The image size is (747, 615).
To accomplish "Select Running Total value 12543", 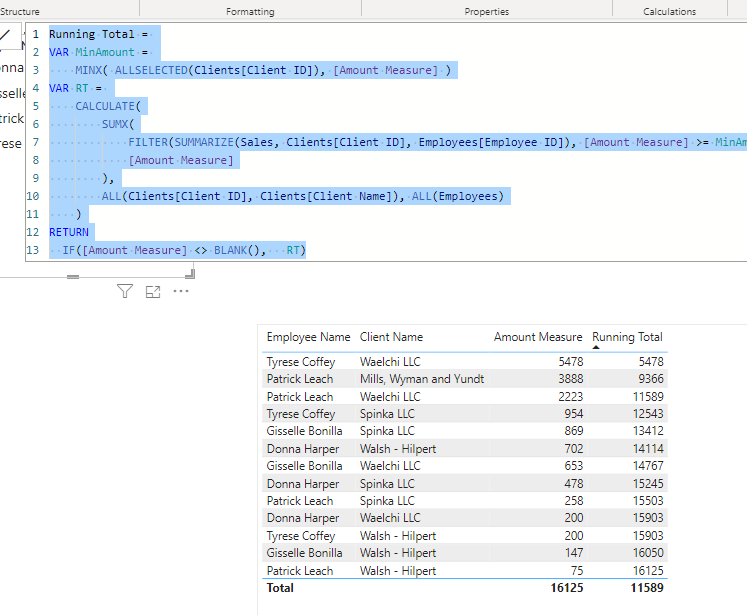I will coord(648,414).
